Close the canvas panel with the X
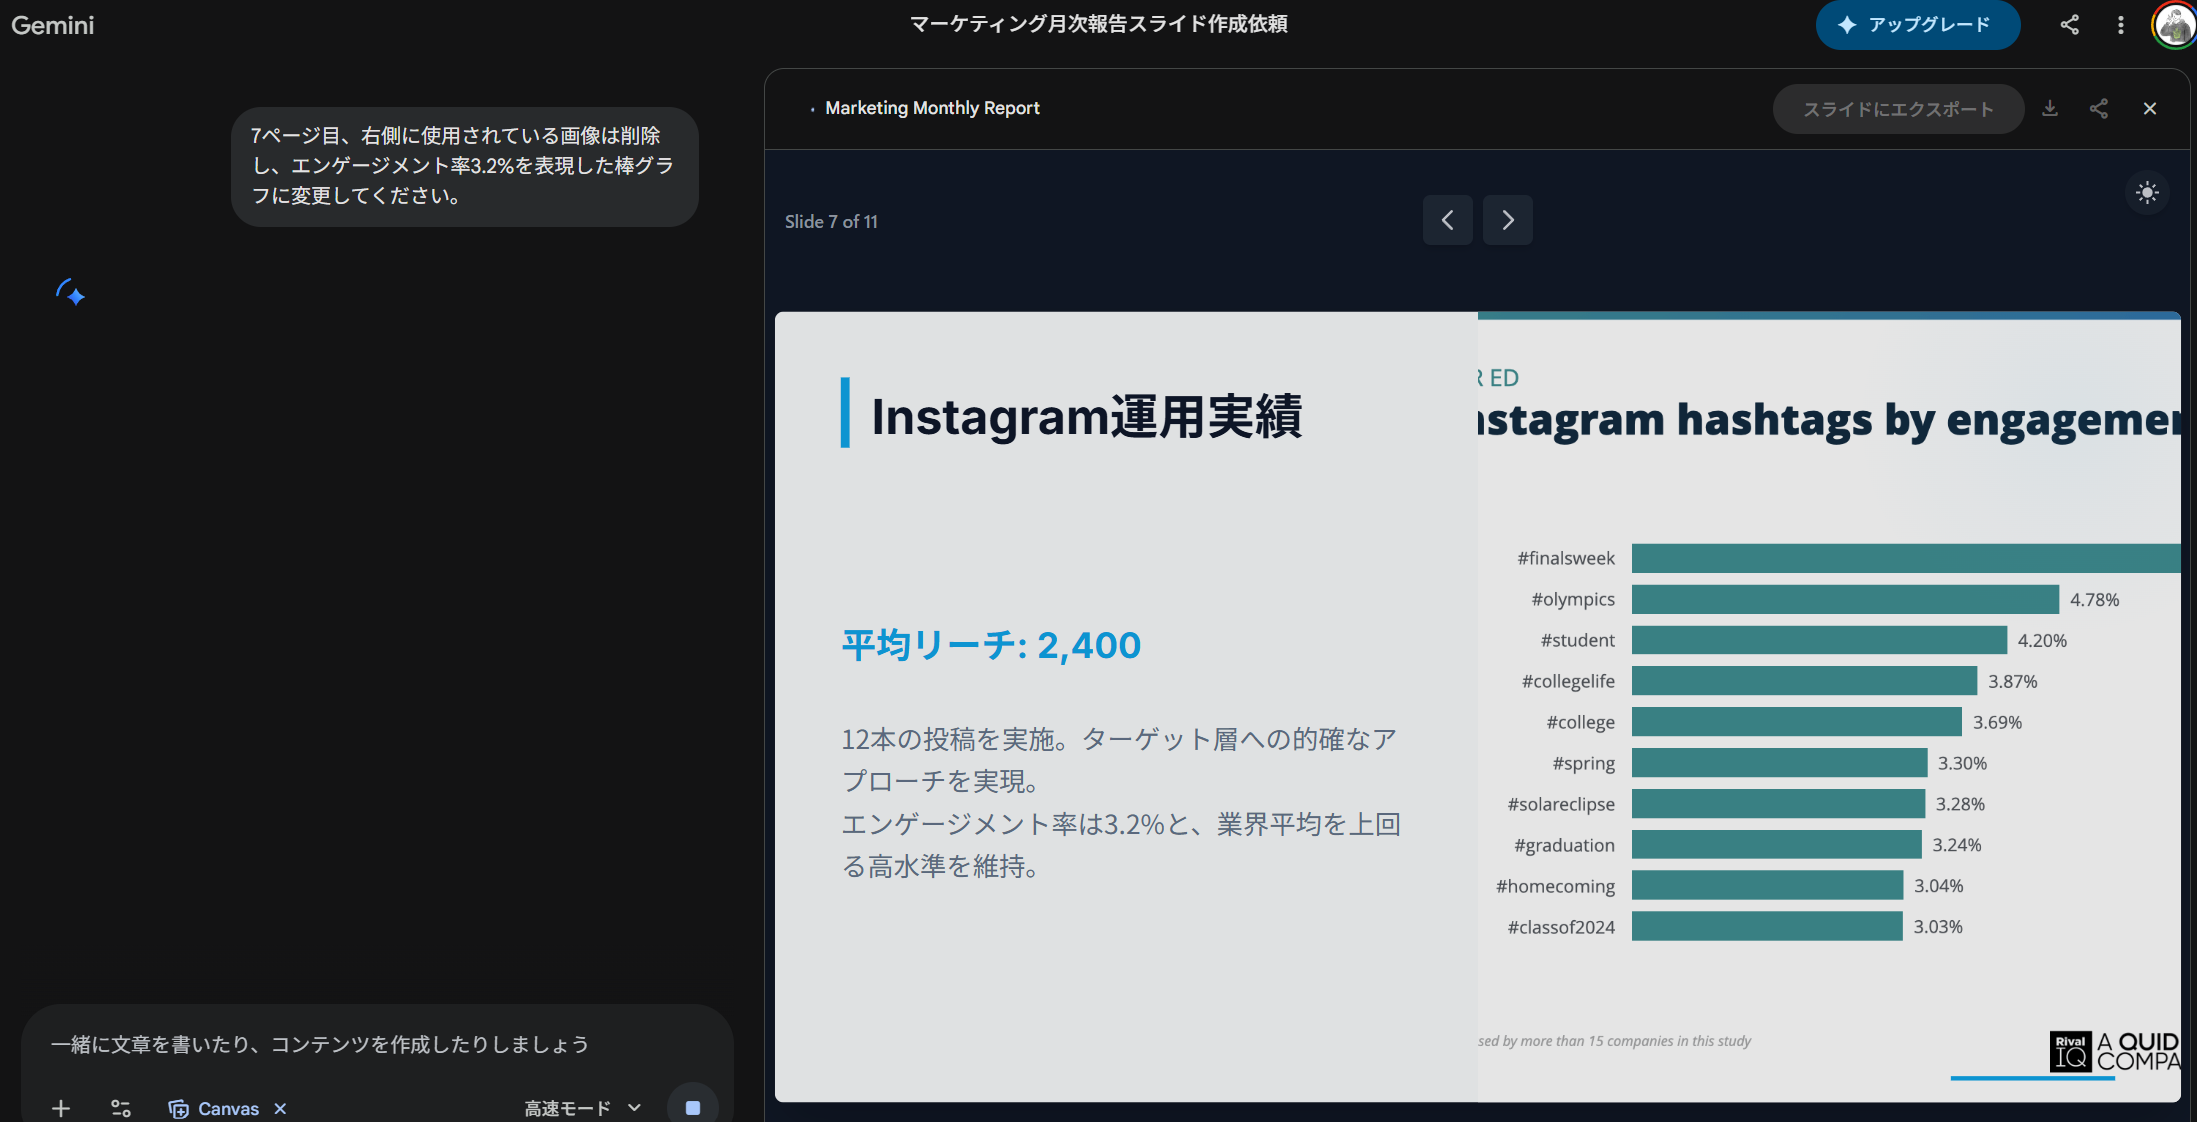 tap(2150, 108)
